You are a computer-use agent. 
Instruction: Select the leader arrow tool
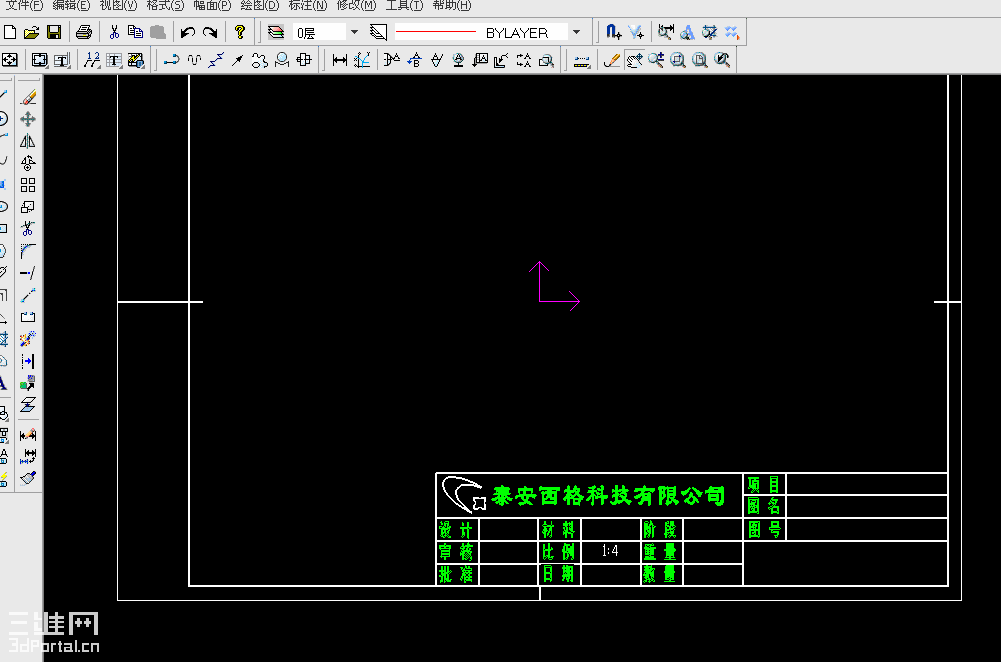[237, 60]
